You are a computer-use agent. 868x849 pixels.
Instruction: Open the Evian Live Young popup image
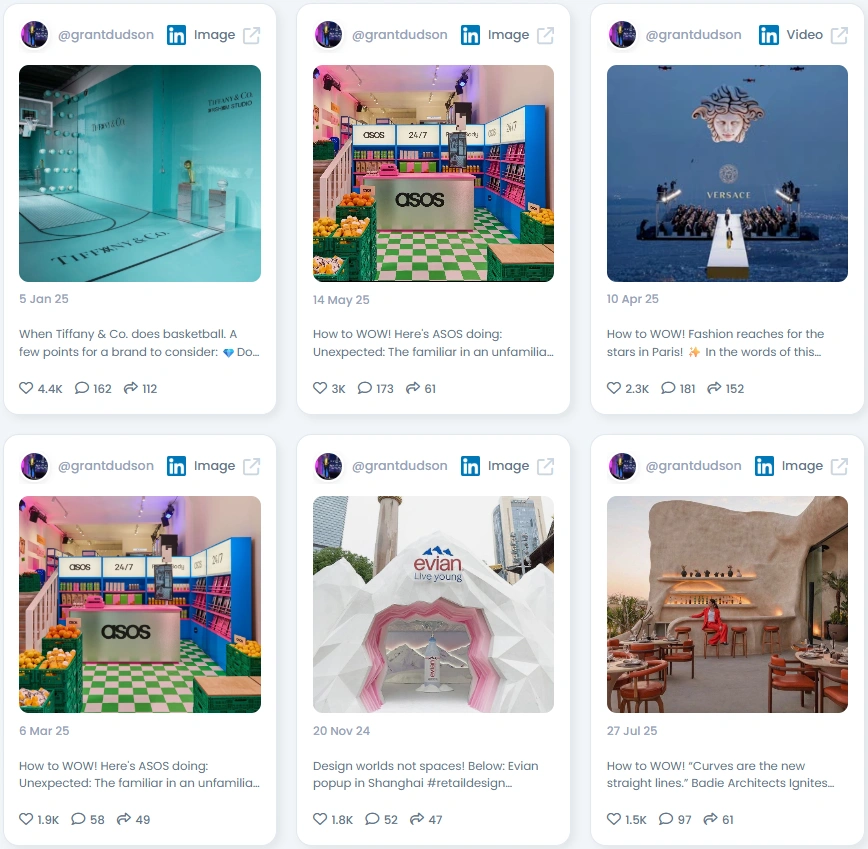click(x=433, y=604)
